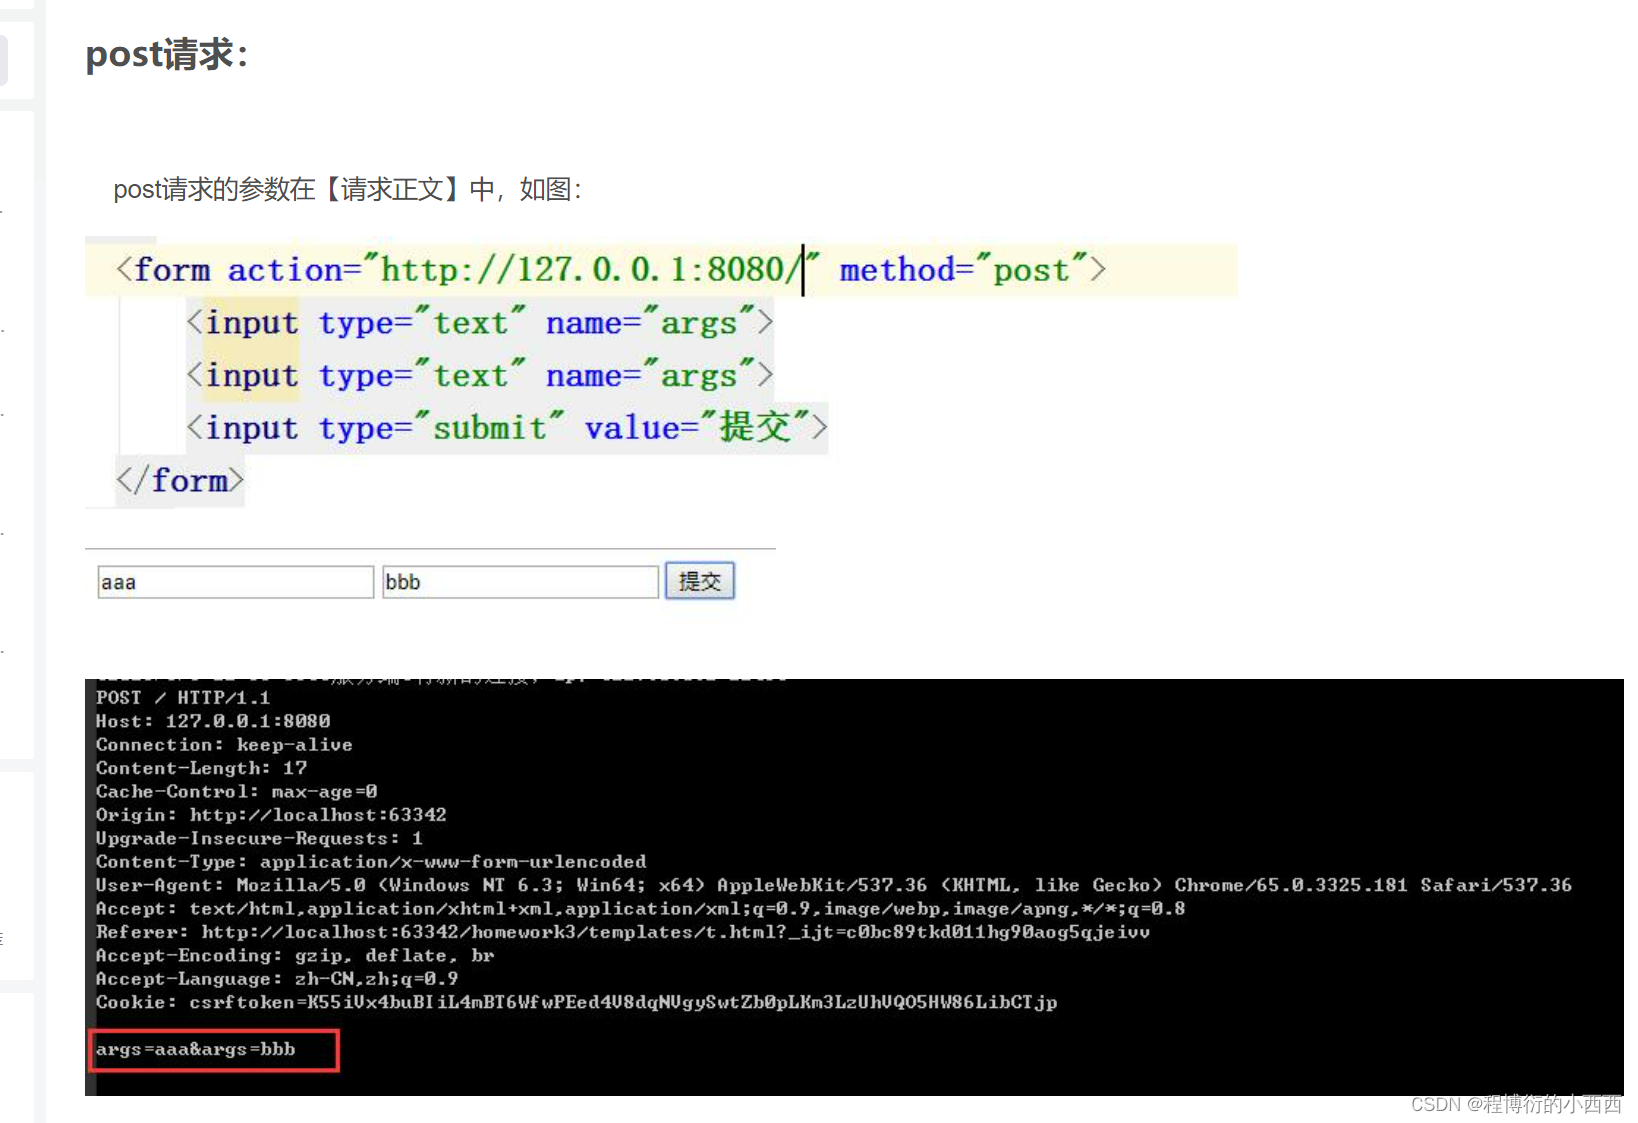
Task: Click the 'Referer:' header line
Action: (623, 932)
